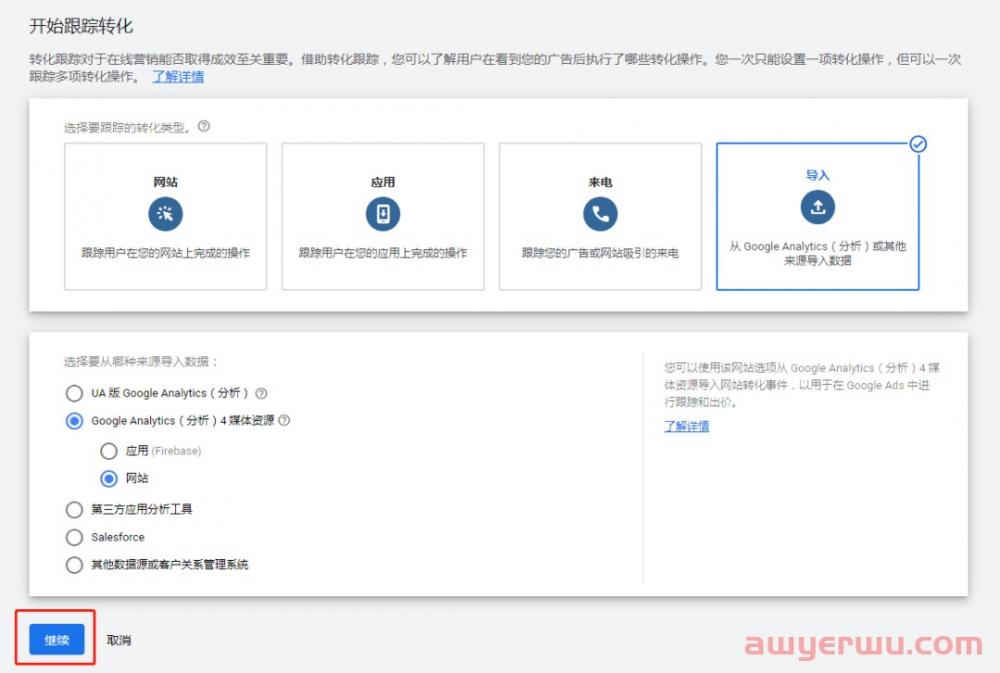Select the 其他数据源或客户关系管理系统 radio option
This screenshot has height=673, width=1000.
point(74,565)
